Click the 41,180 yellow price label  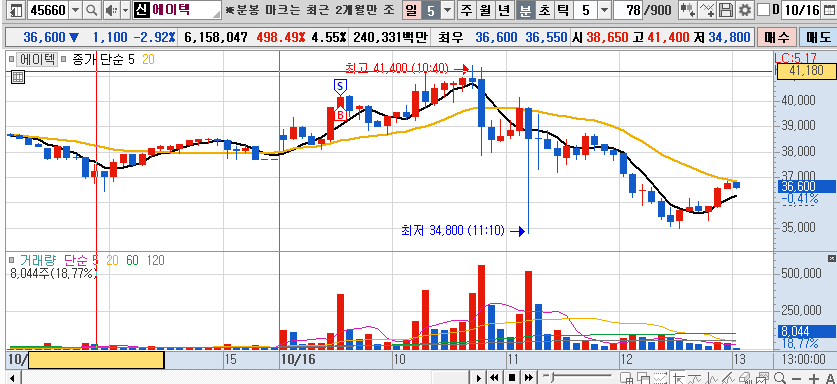[807, 71]
